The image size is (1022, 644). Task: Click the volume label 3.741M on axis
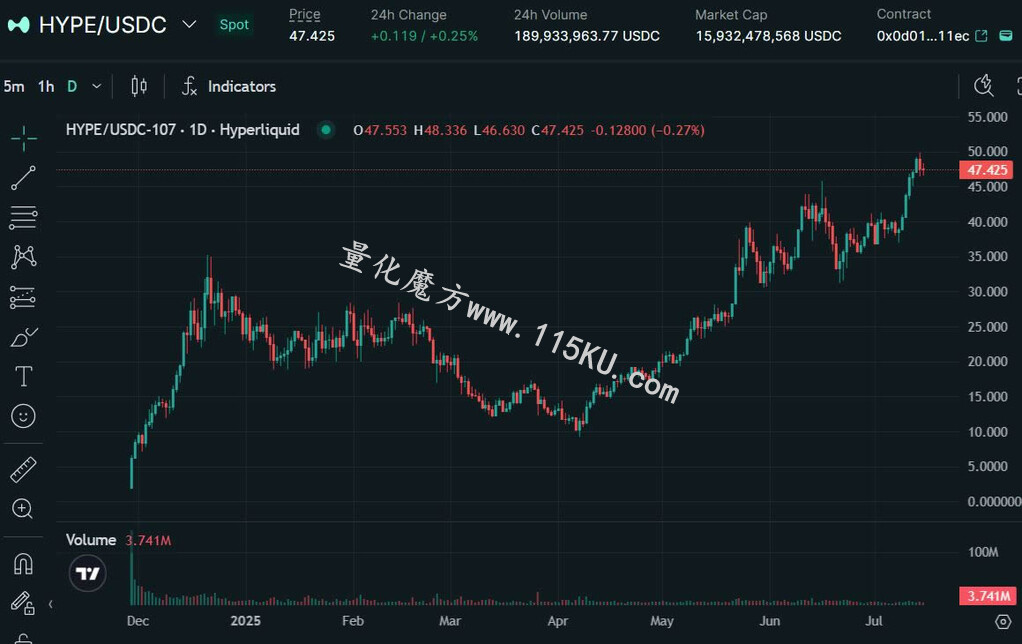point(986,596)
